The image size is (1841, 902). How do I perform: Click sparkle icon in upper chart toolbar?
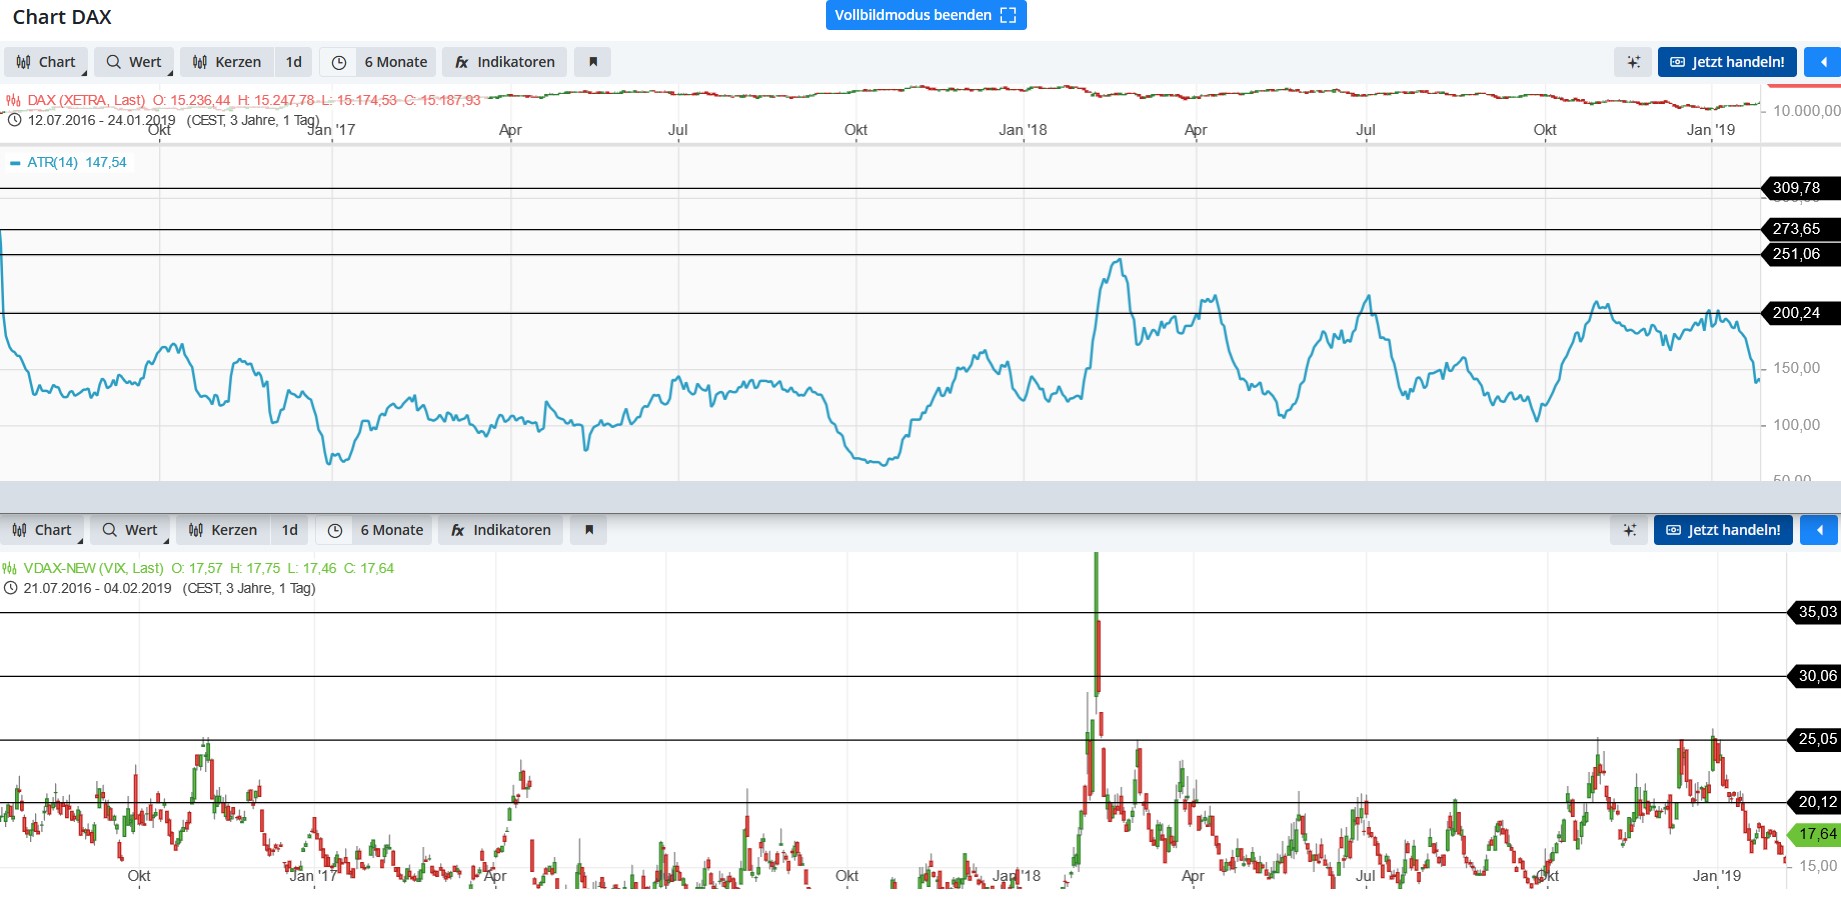1633,62
